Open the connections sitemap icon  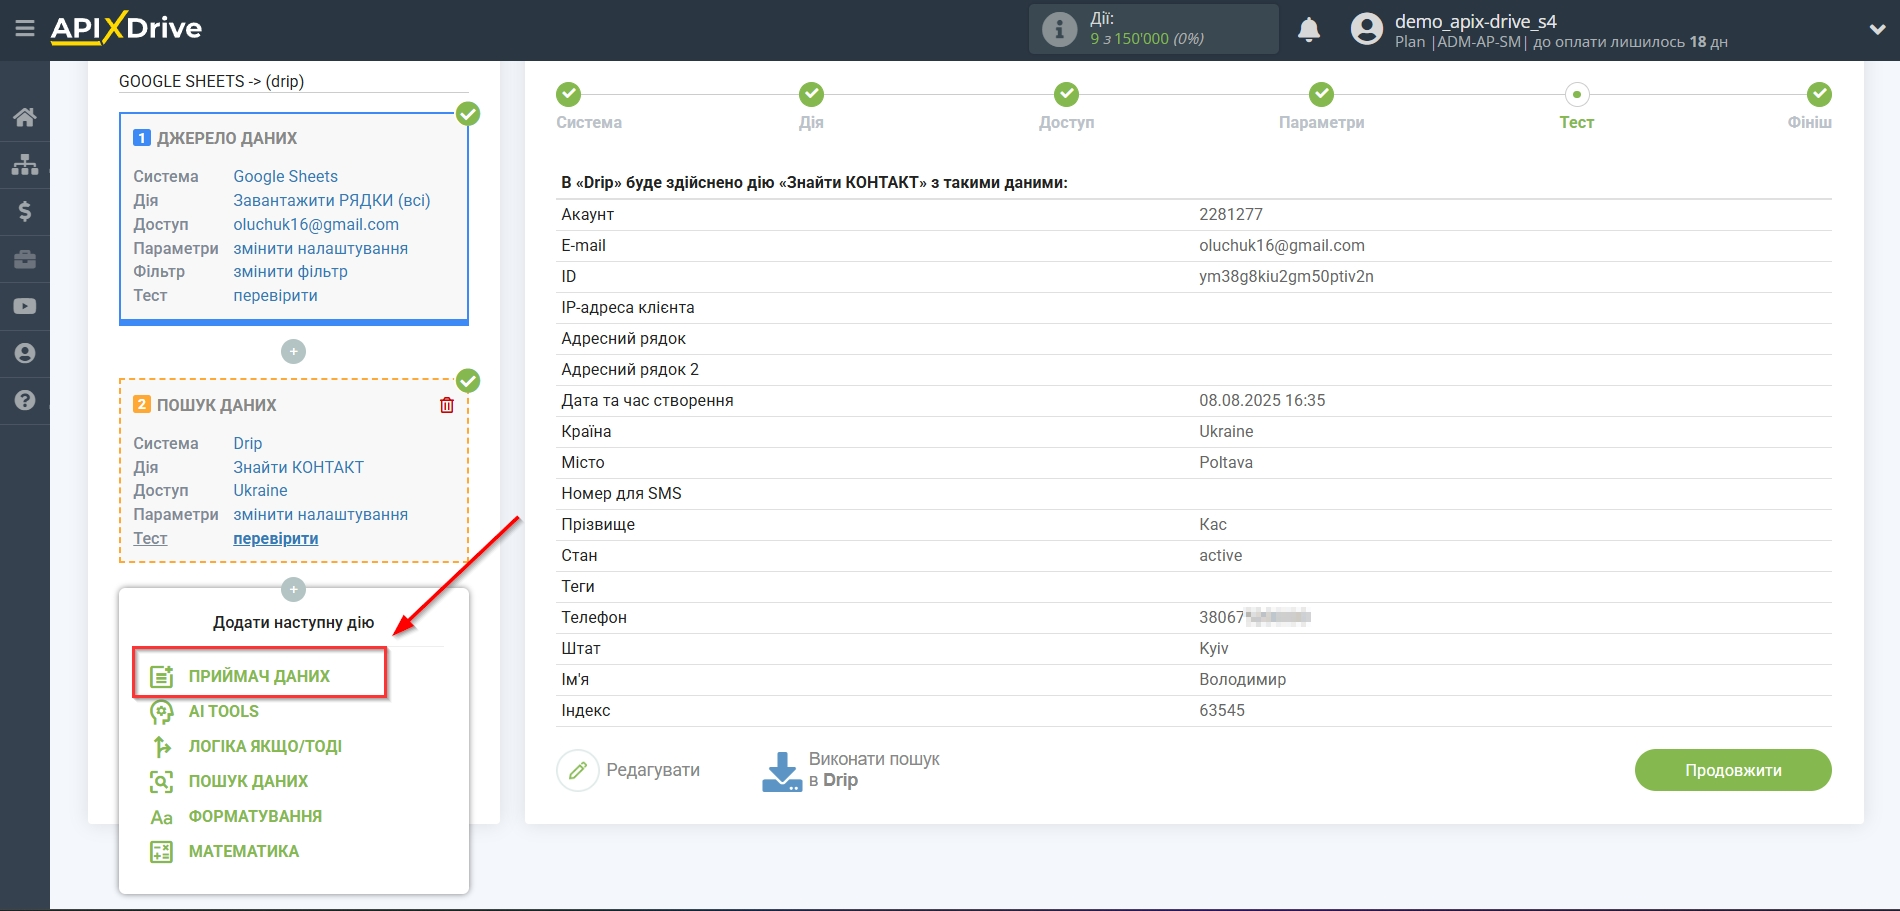point(25,164)
